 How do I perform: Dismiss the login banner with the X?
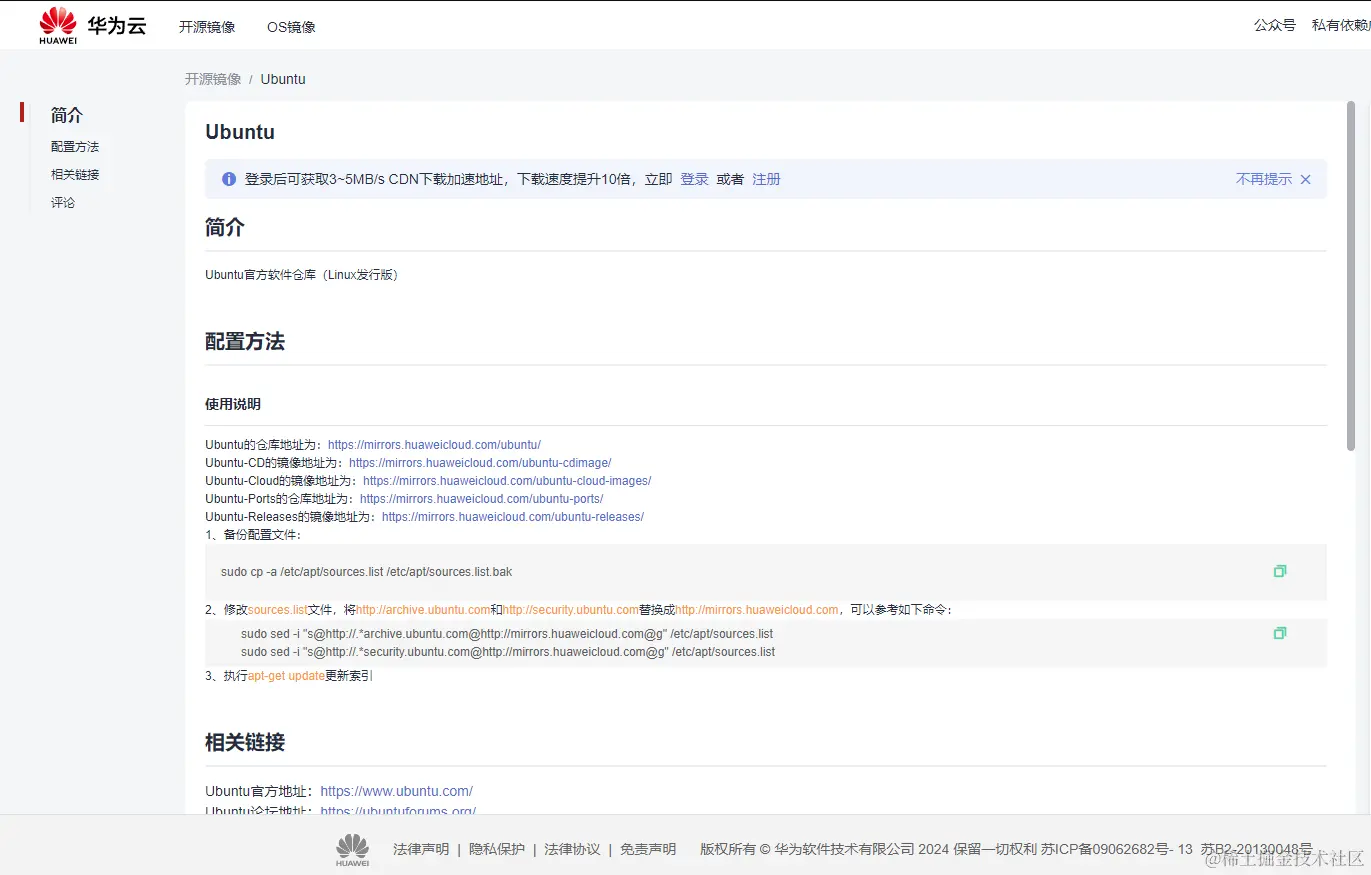coord(1305,179)
